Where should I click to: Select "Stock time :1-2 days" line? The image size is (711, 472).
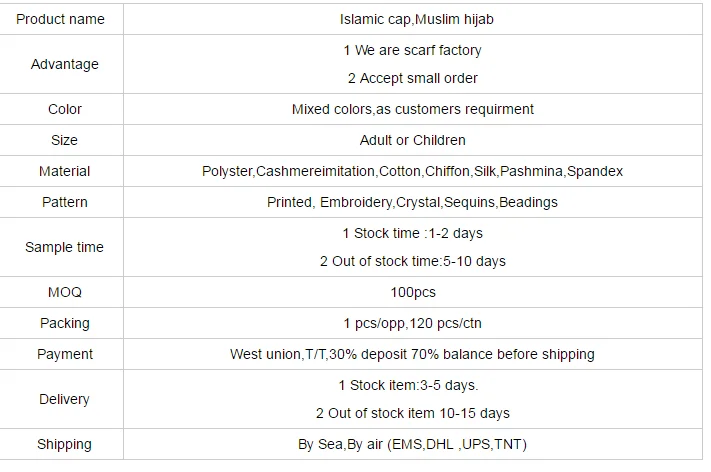click(x=412, y=233)
